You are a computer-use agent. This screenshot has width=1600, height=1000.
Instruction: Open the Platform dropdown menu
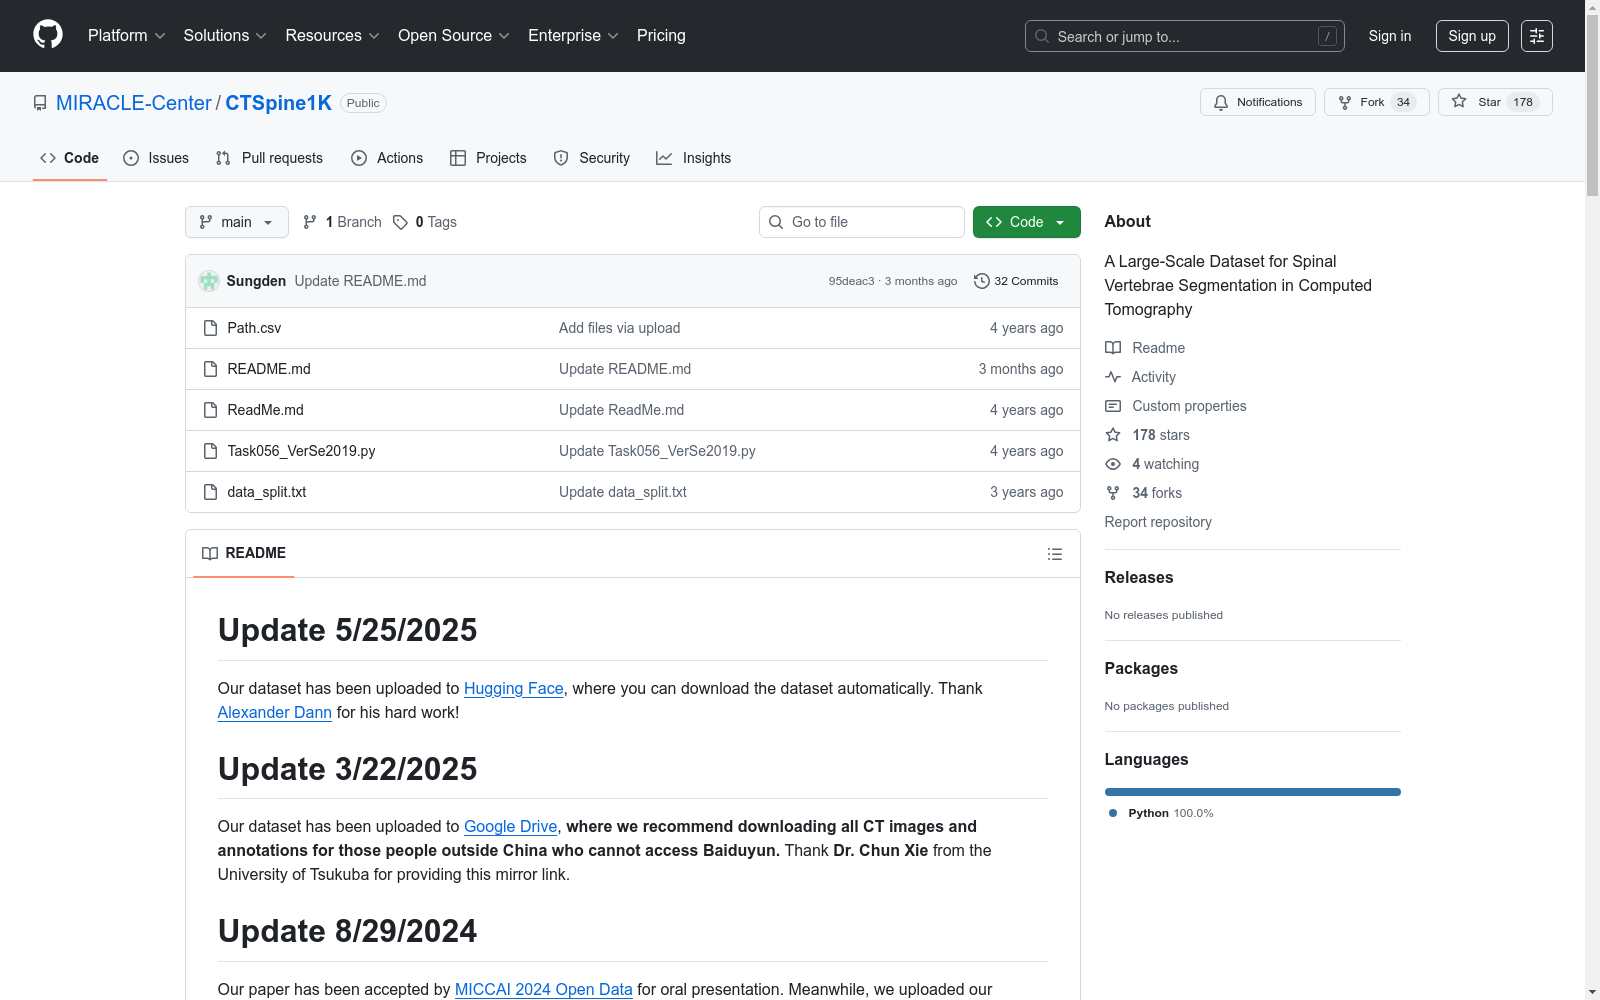pyautogui.click(x=126, y=36)
